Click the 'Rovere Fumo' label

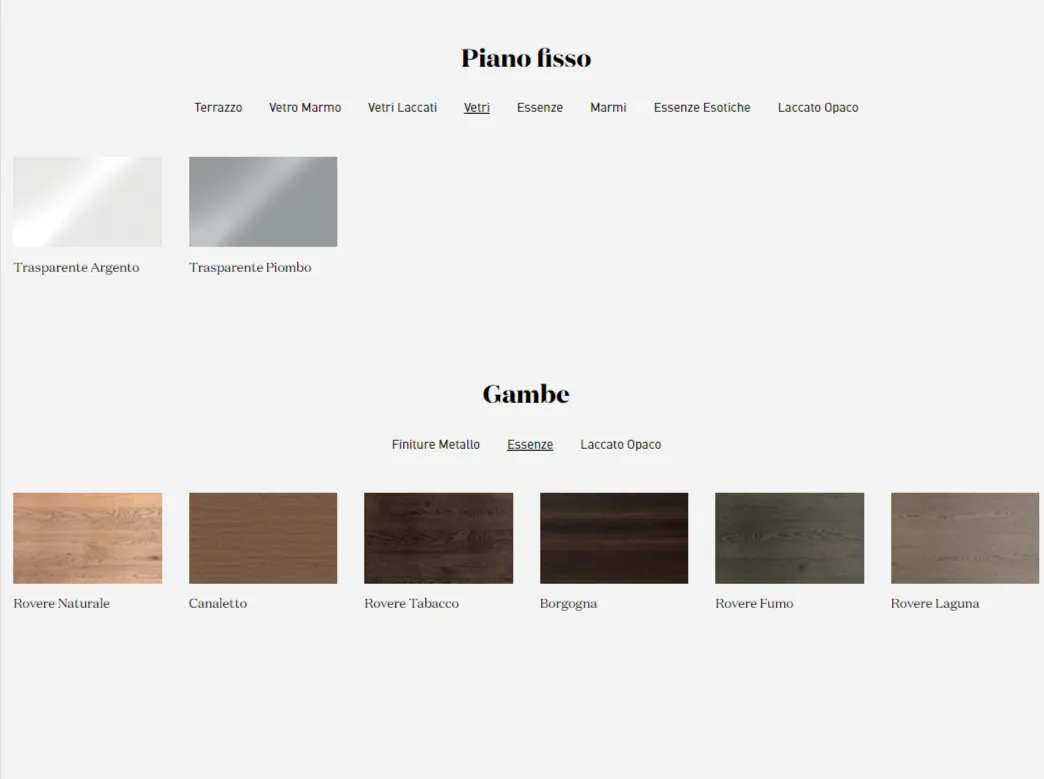pos(754,604)
